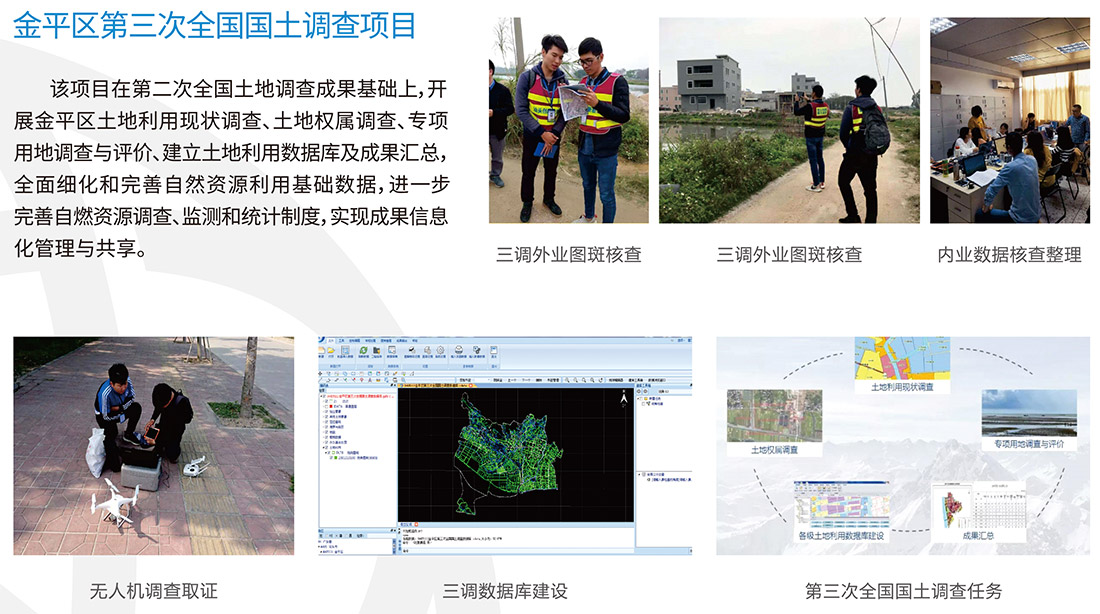Click the caption 三调数据库建设
The width and height of the screenshot is (1100, 614).
tap(504, 591)
